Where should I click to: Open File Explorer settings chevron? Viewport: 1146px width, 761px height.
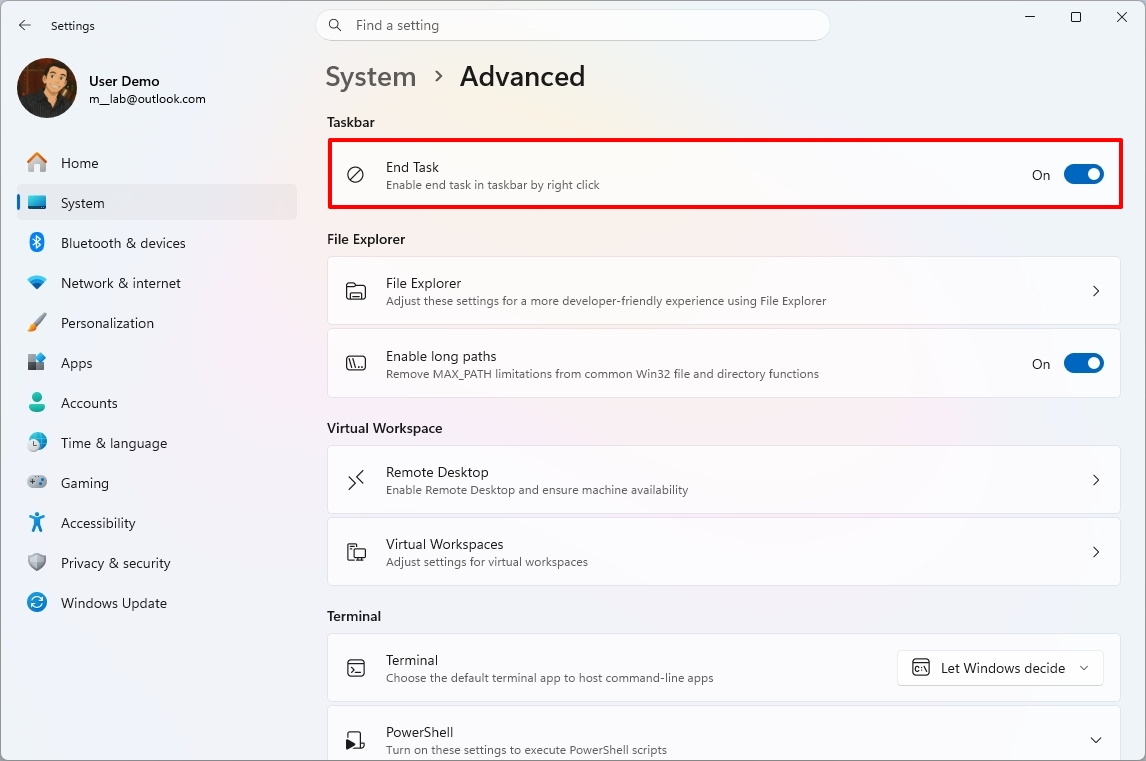point(1096,291)
